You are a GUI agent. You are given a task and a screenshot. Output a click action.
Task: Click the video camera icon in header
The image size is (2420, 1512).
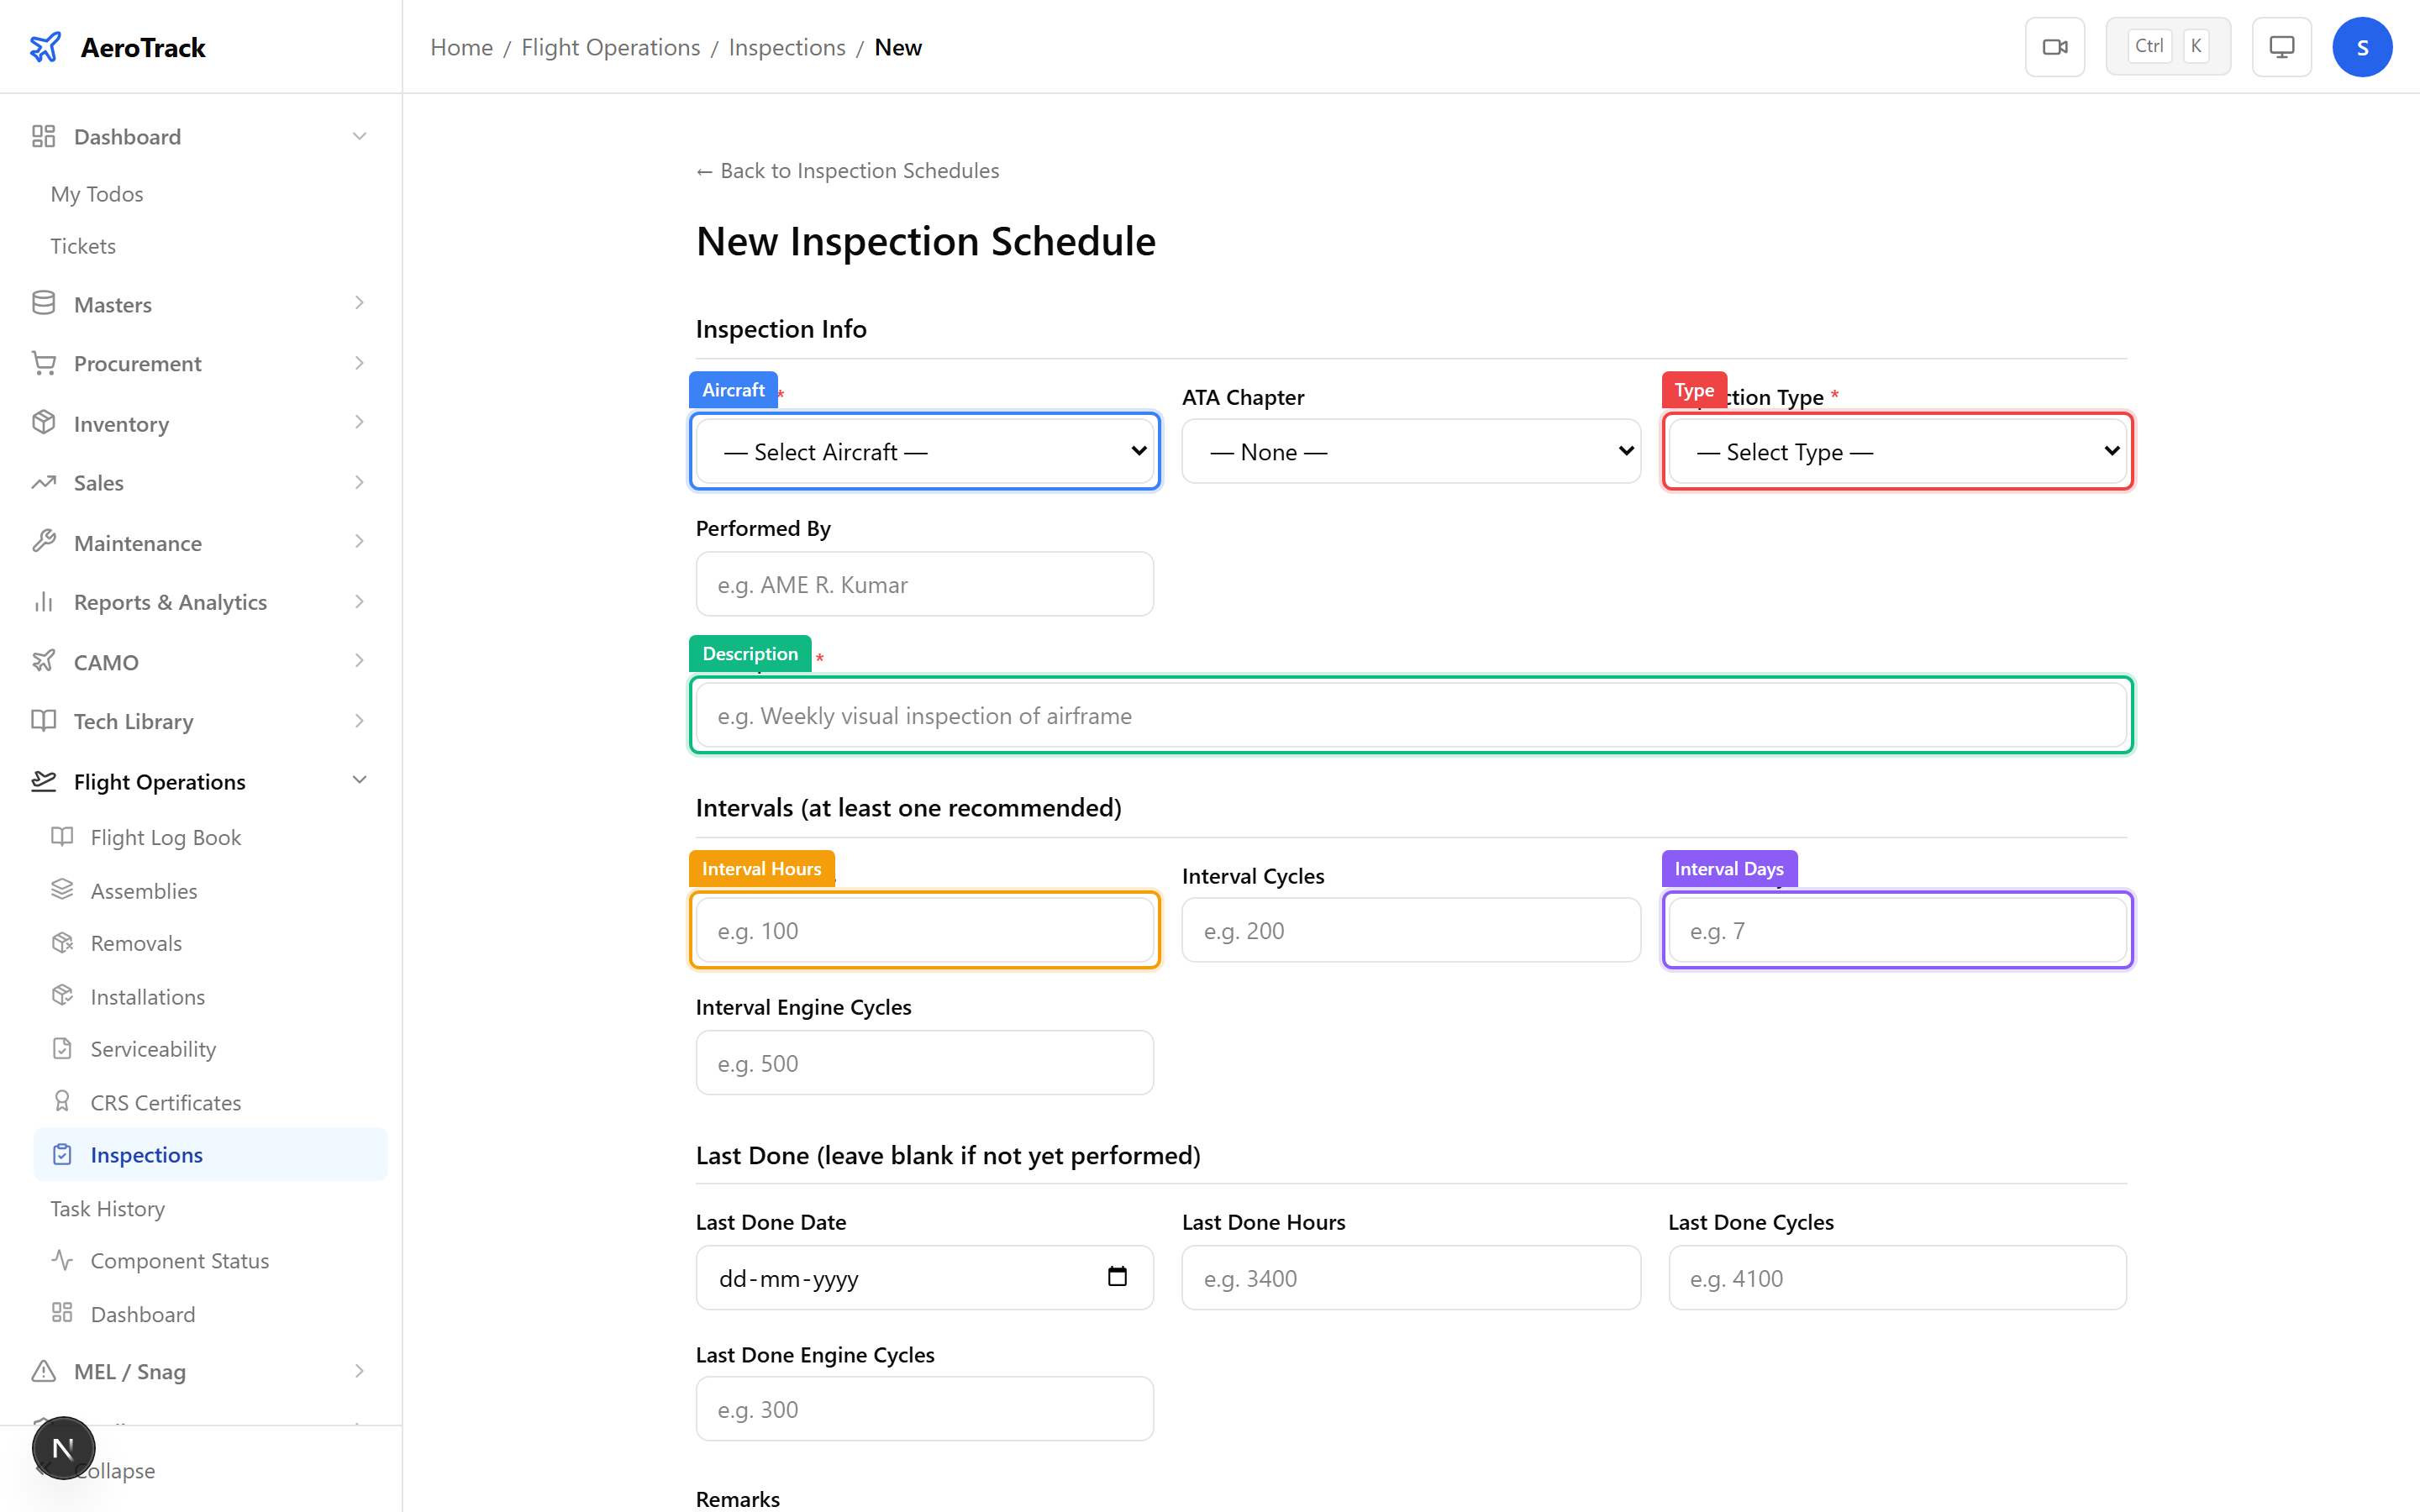[x=2054, y=47]
